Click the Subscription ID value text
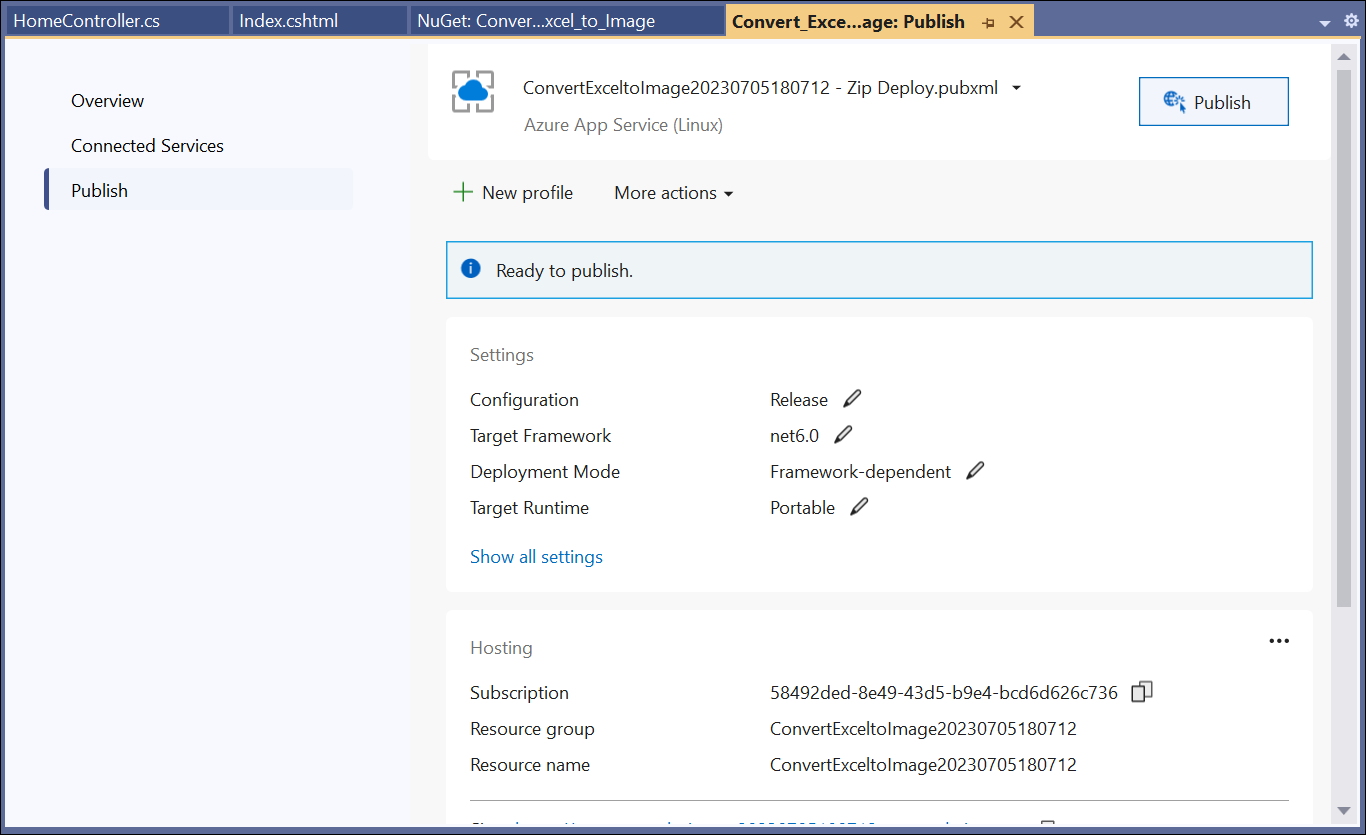This screenshot has width=1366, height=835. (x=944, y=693)
